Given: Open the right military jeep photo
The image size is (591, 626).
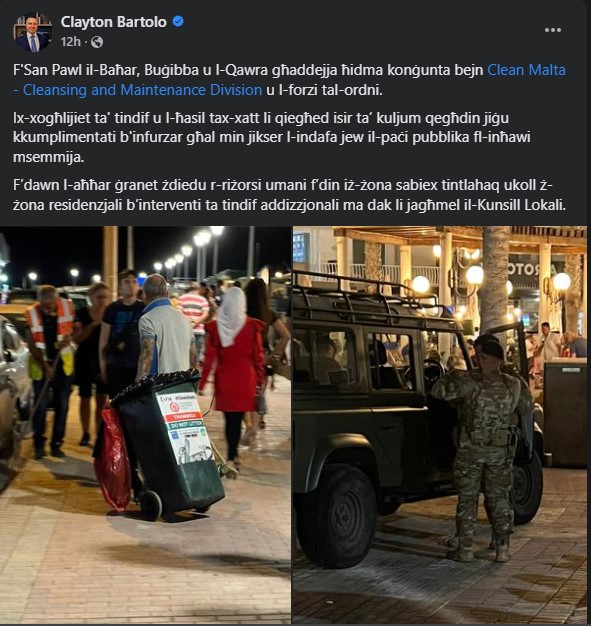Looking at the screenshot, I should pos(440,425).
